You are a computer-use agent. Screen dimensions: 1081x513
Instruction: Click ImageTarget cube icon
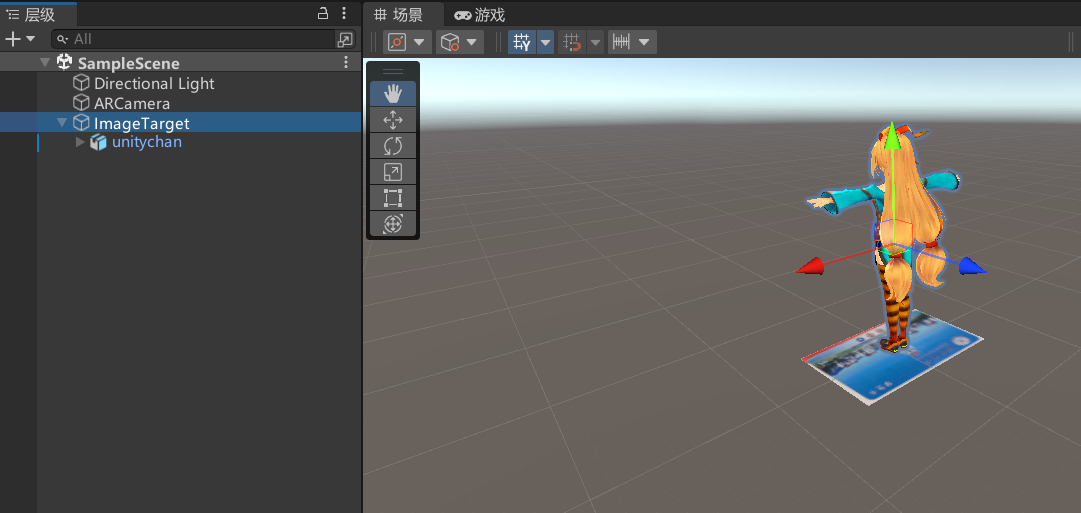coord(81,123)
